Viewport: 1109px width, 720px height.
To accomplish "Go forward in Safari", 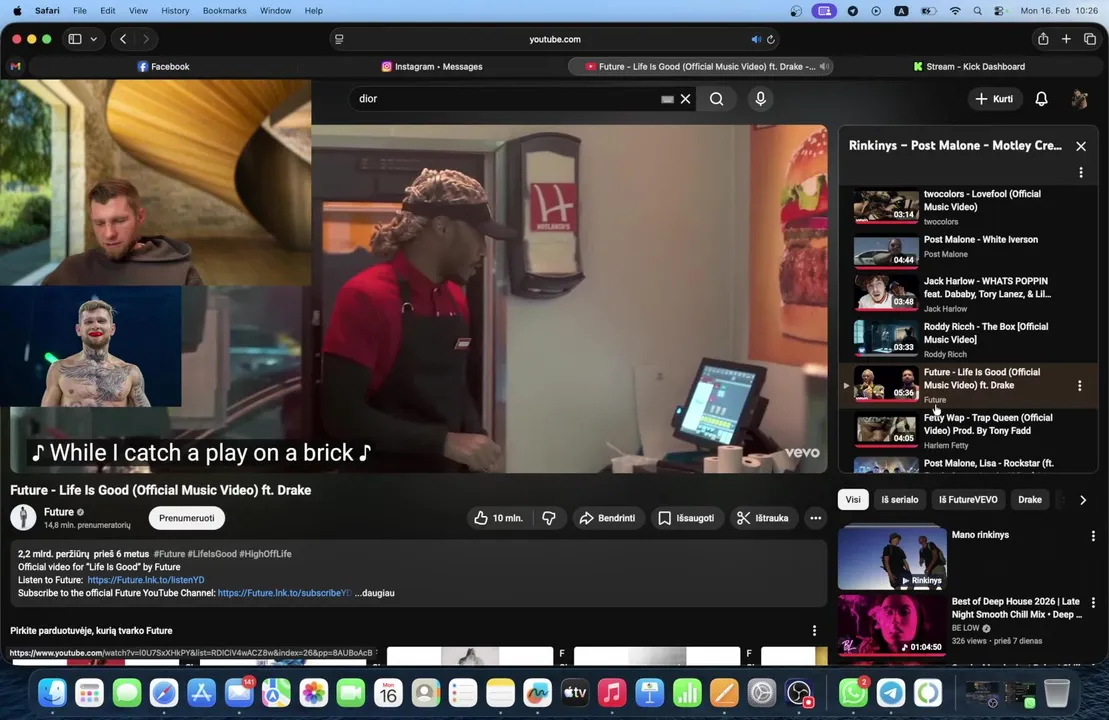I will 146,40.
